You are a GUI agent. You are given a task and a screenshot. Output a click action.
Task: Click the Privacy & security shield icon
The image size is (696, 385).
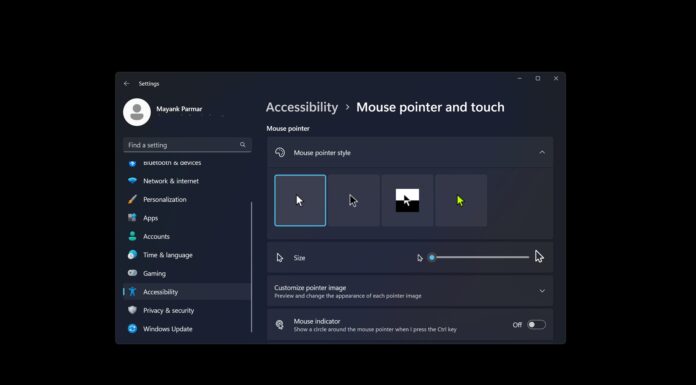coord(132,310)
